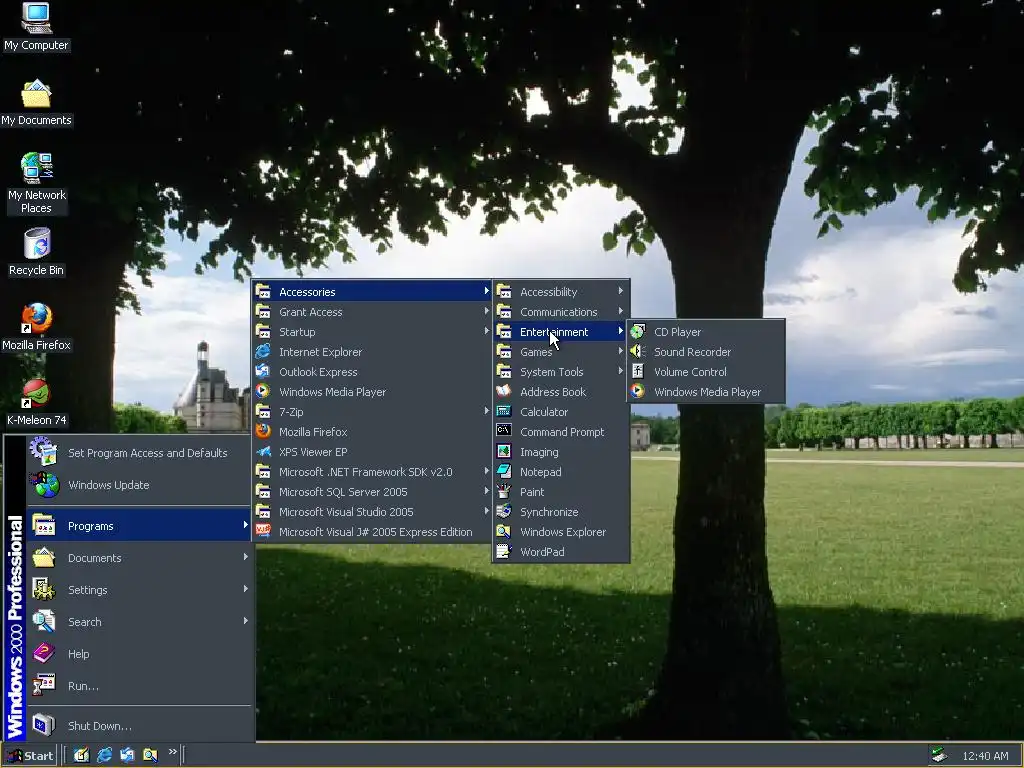Open the Documents start menu item
The height and width of the screenshot is (768, 1024).
coord(139,558)
